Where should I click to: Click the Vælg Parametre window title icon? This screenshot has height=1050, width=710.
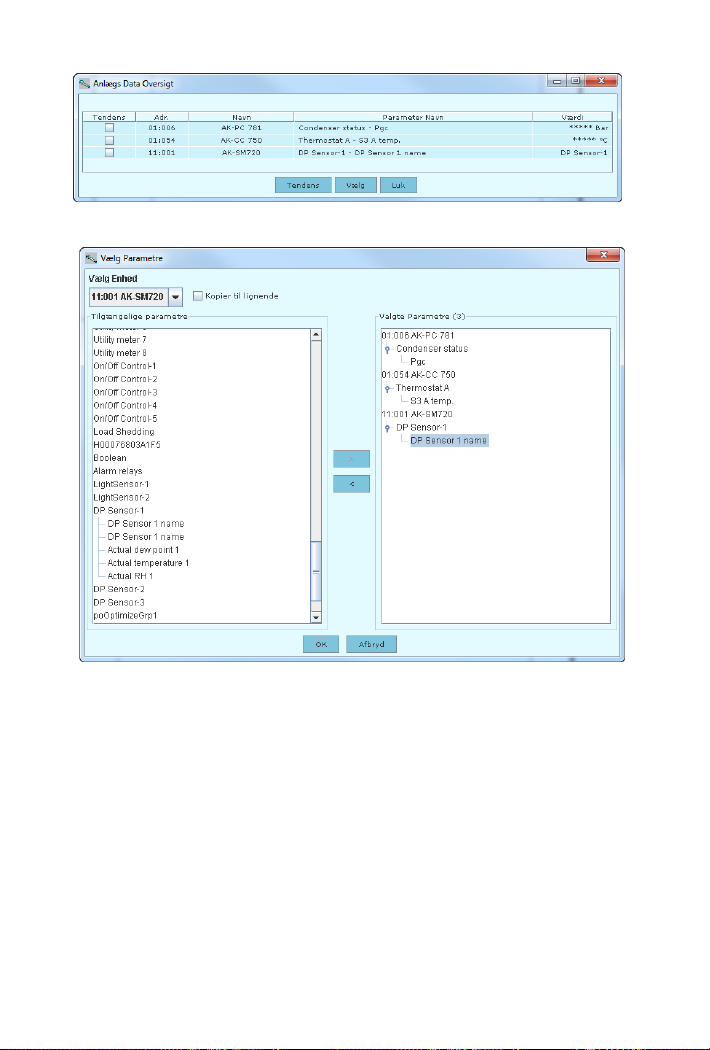point(91,258)
